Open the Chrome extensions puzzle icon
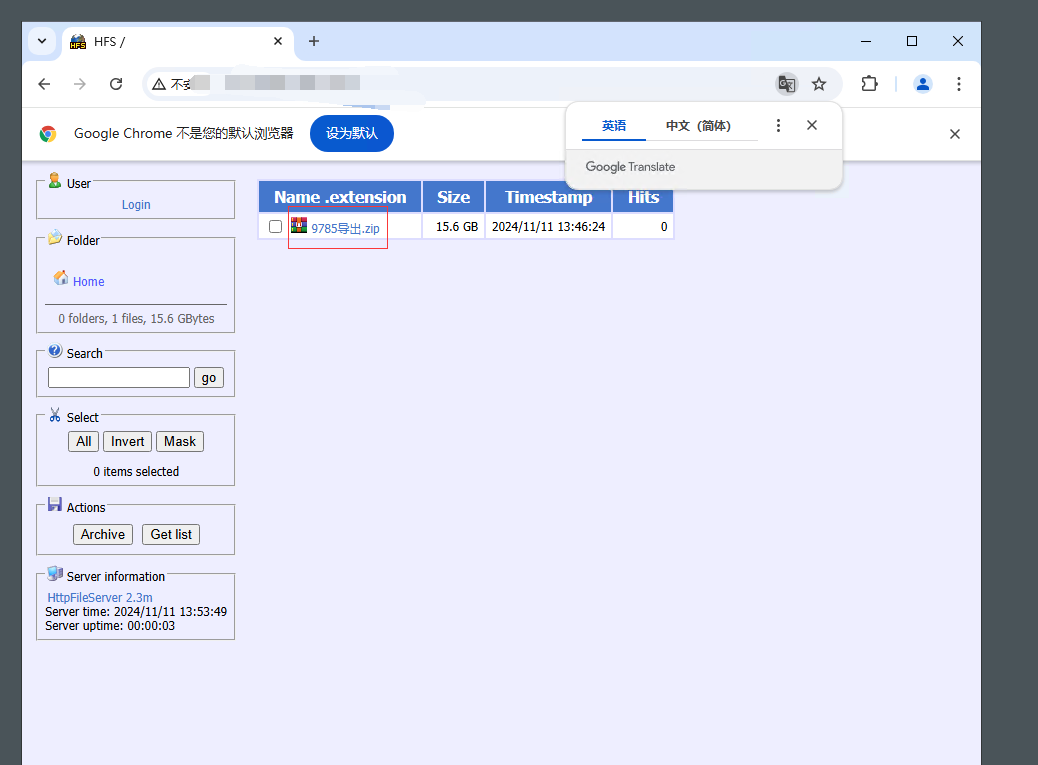Screen dimensions: 1038x765 [870, 84]
